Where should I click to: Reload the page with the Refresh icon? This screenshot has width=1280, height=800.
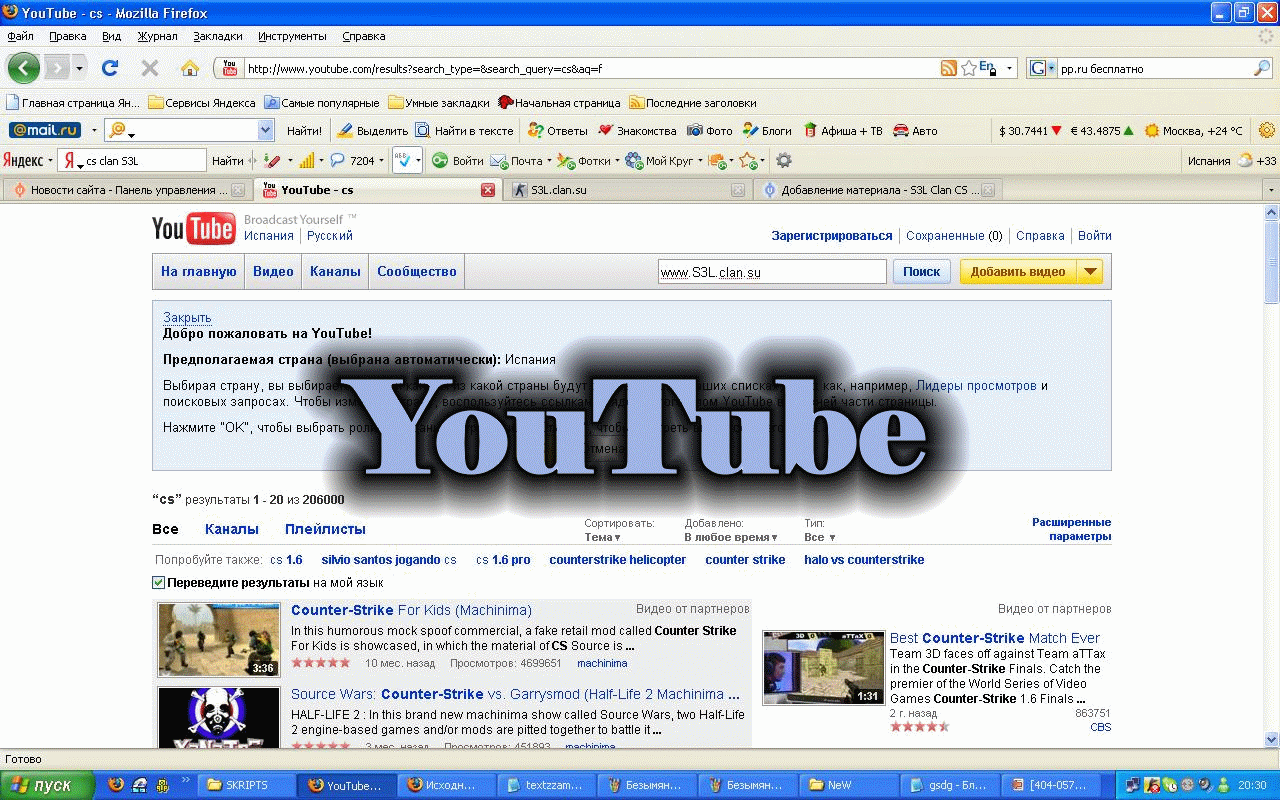(110, 68)
